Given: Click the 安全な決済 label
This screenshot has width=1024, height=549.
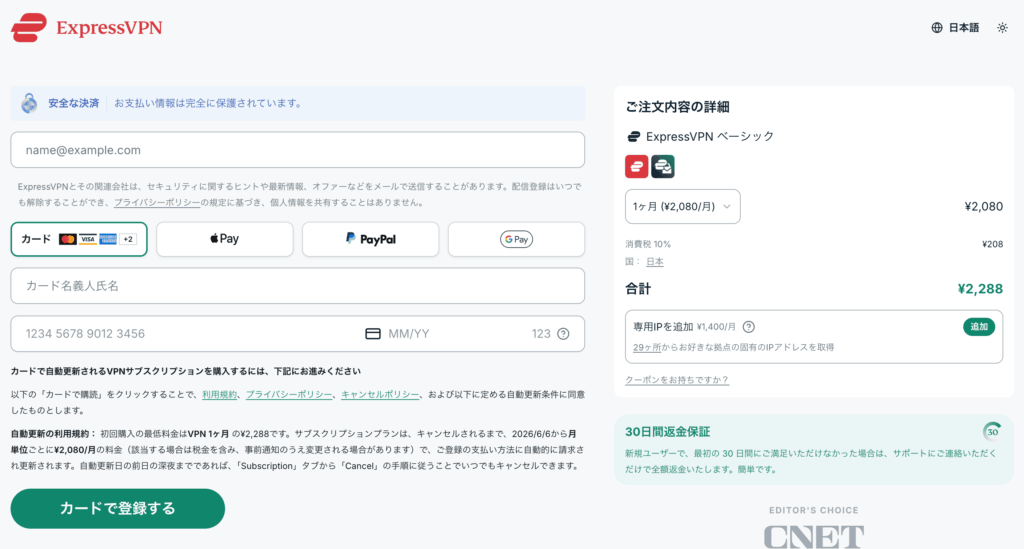Looking at the screenshot, I should point(74,103).
